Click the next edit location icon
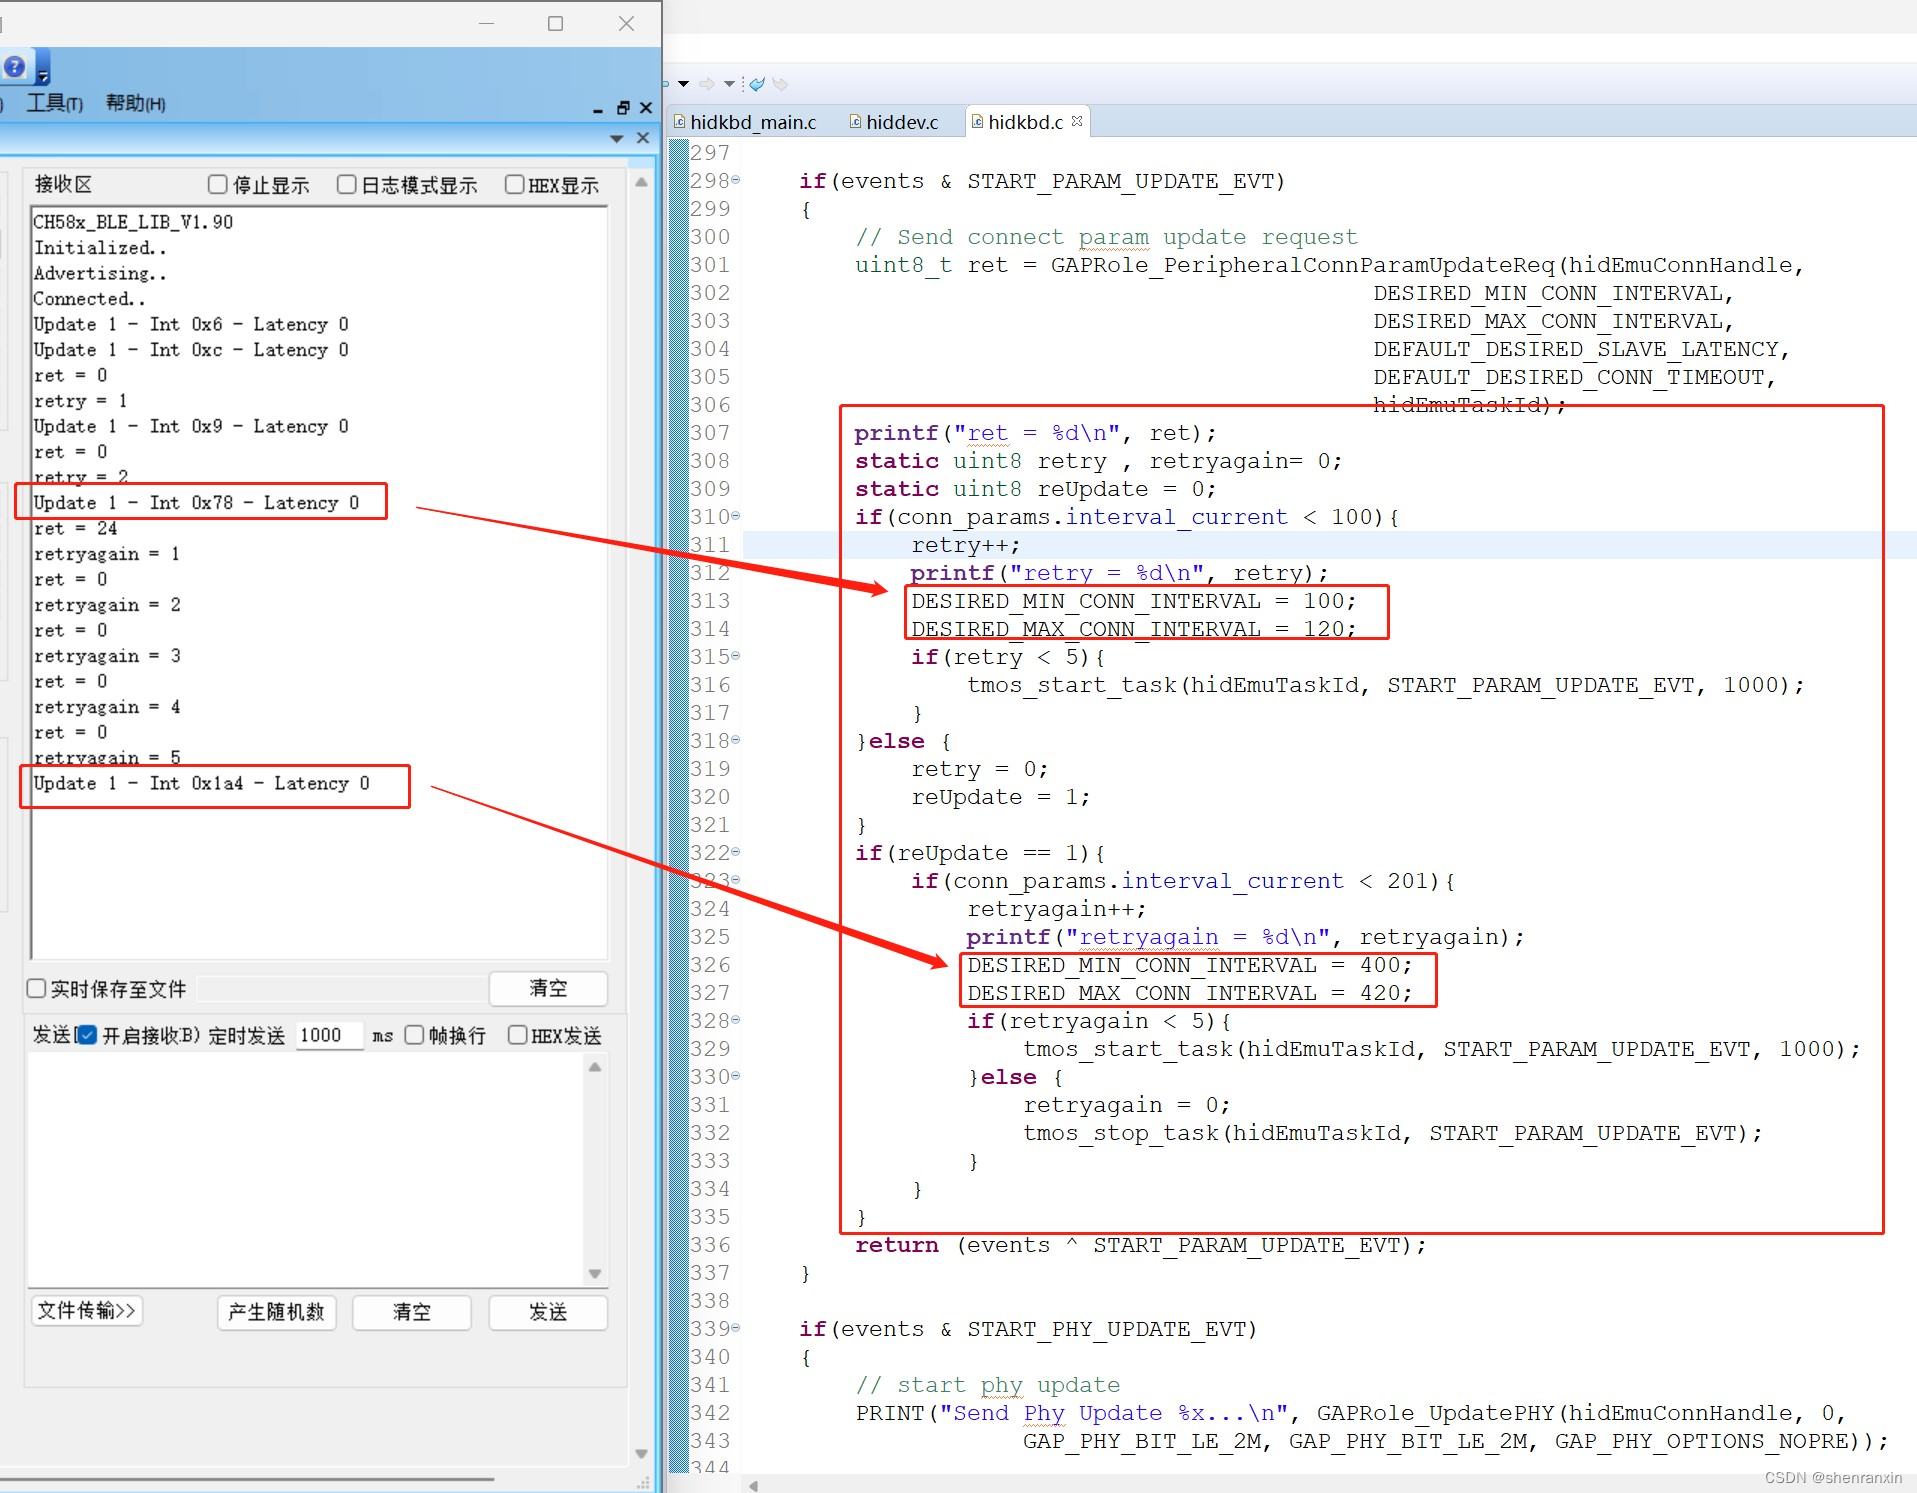The width and height of the screenshot is (1917, 1493). (x=781, y=84)
